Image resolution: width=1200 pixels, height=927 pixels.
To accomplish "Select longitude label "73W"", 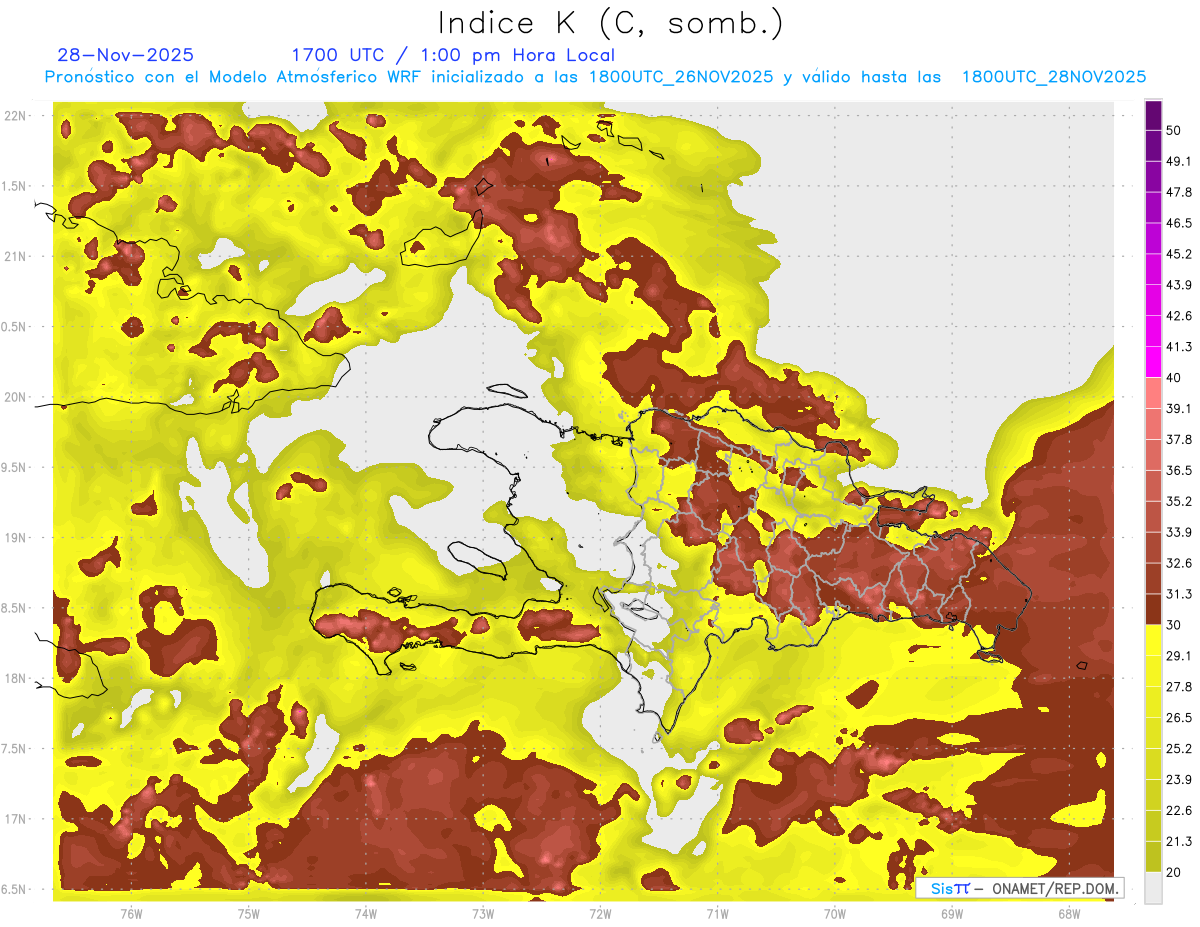I will coord(483,913).
